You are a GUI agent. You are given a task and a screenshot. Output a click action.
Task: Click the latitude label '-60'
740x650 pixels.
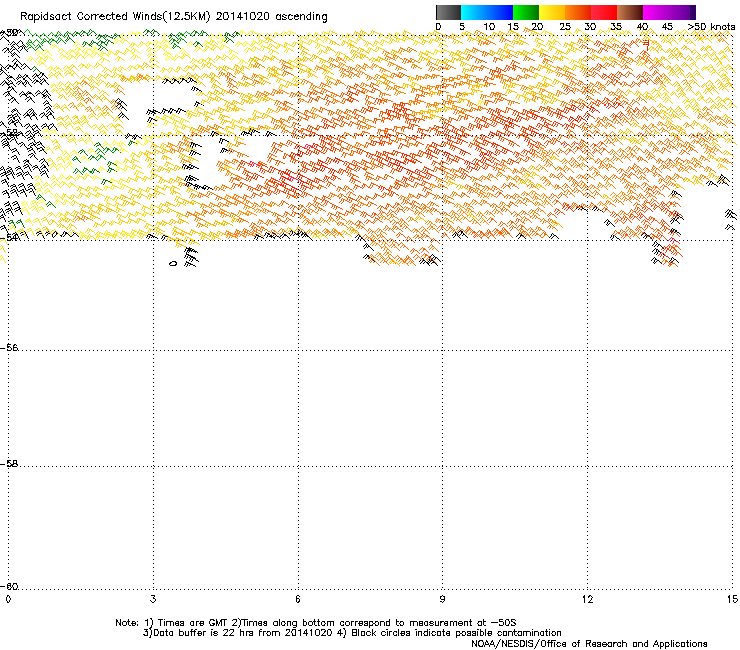pyautogui.click(x=9, y=586)
